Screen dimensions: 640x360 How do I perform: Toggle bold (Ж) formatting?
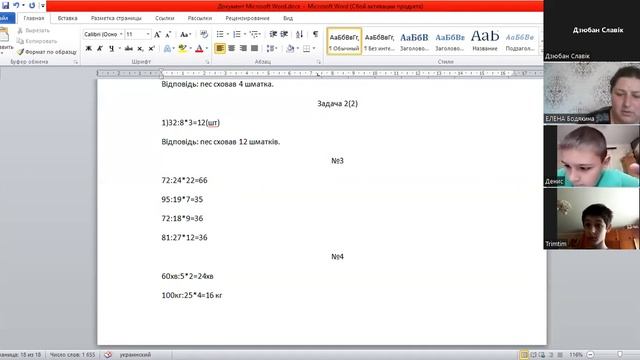coord(88,49)
